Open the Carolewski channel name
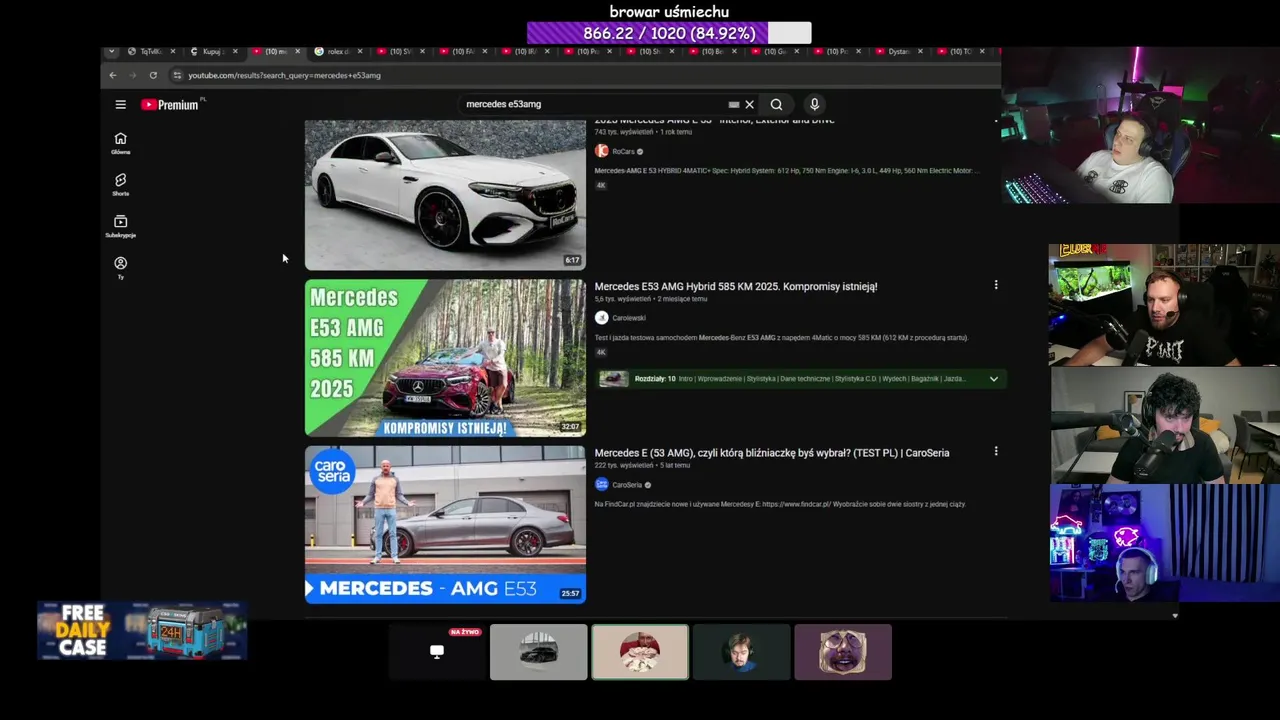This screenshot has height=720, width=1280. click(x=629, y=318)
